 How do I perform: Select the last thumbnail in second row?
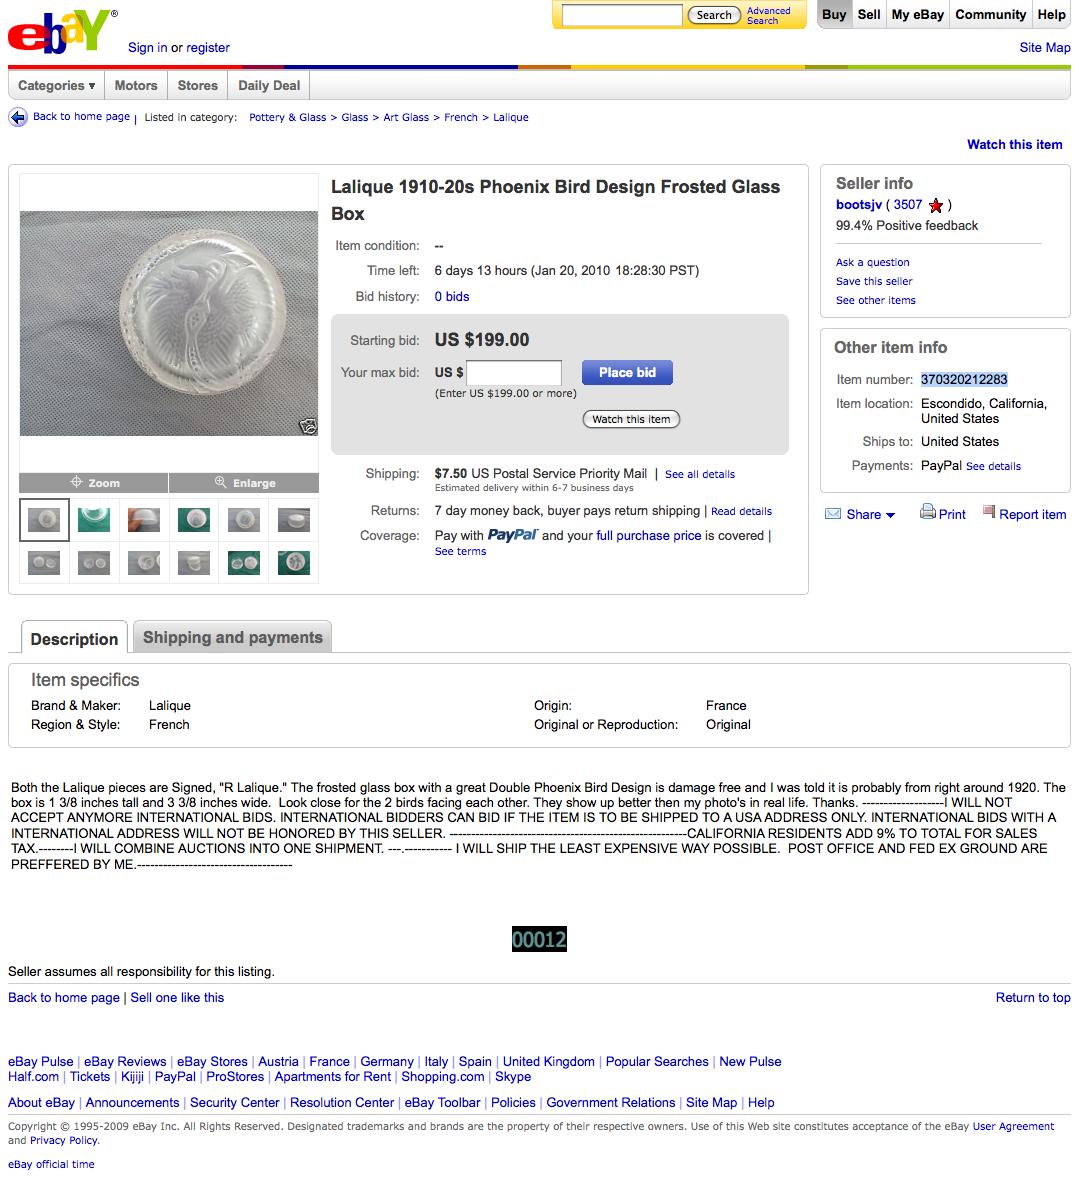click(x=293, y=563)
